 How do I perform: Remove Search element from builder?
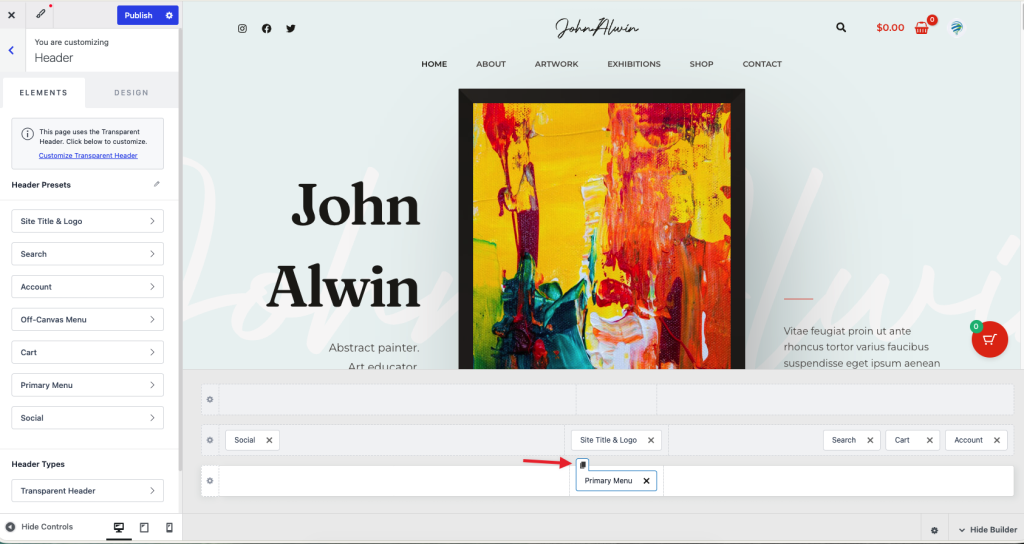click(870, 440)
